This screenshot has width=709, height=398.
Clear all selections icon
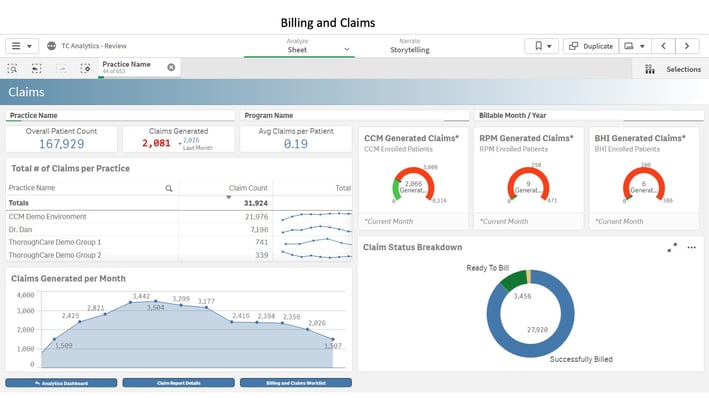coord(85,68)
